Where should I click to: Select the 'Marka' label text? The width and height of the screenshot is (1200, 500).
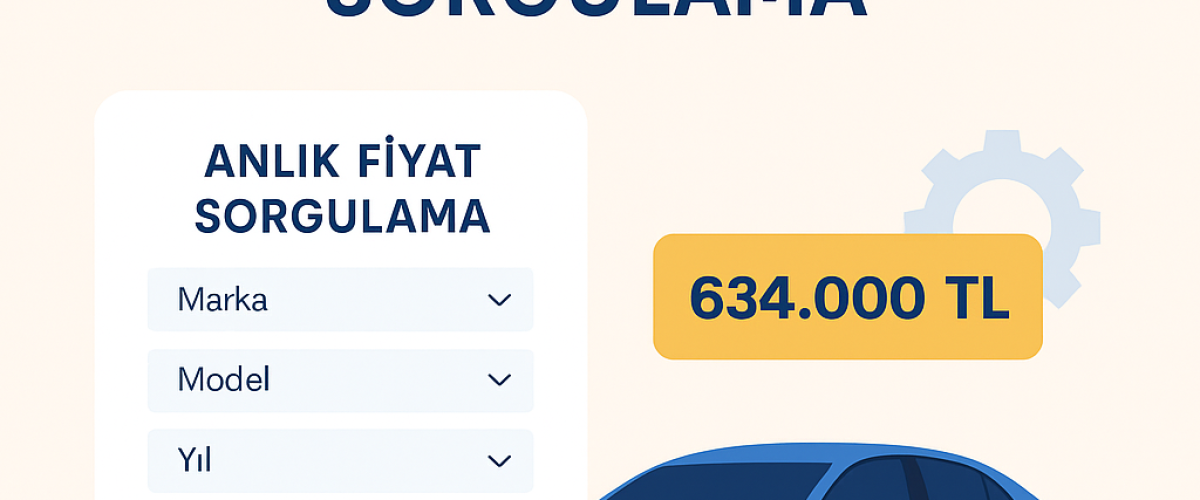click(222, 299)
